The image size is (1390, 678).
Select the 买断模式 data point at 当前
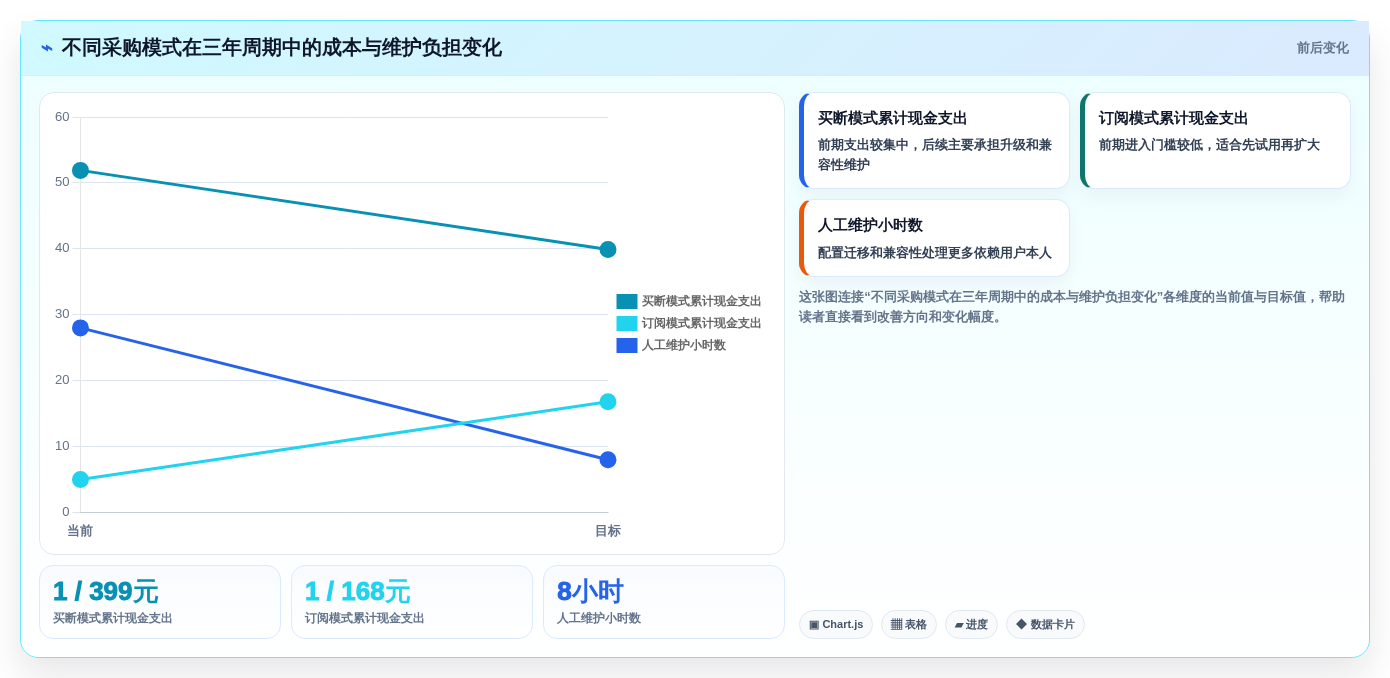pos(80,171)
